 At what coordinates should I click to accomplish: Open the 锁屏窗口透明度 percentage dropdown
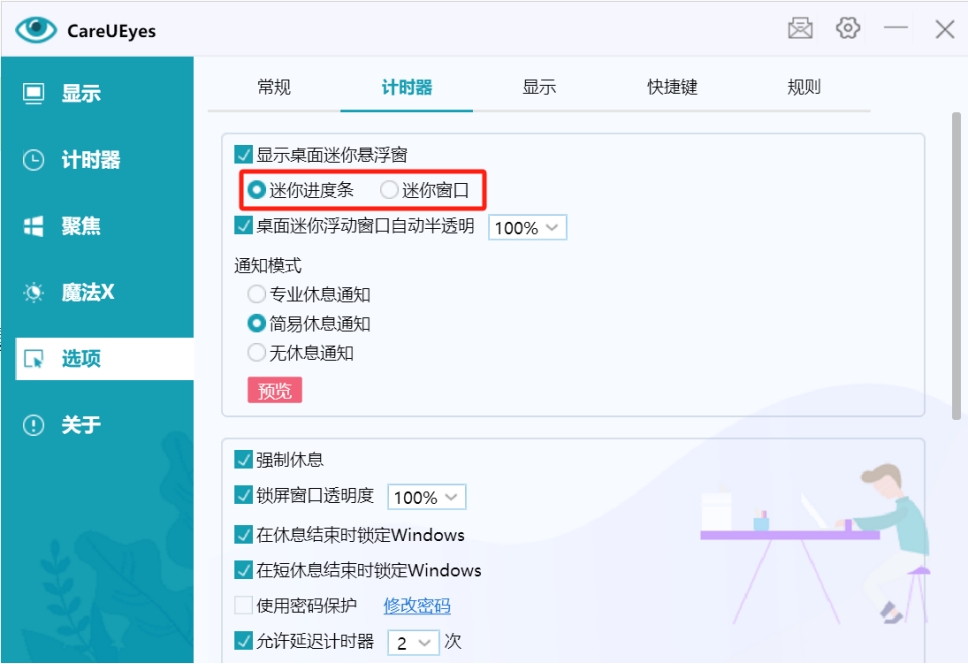(x=427, y=497)
